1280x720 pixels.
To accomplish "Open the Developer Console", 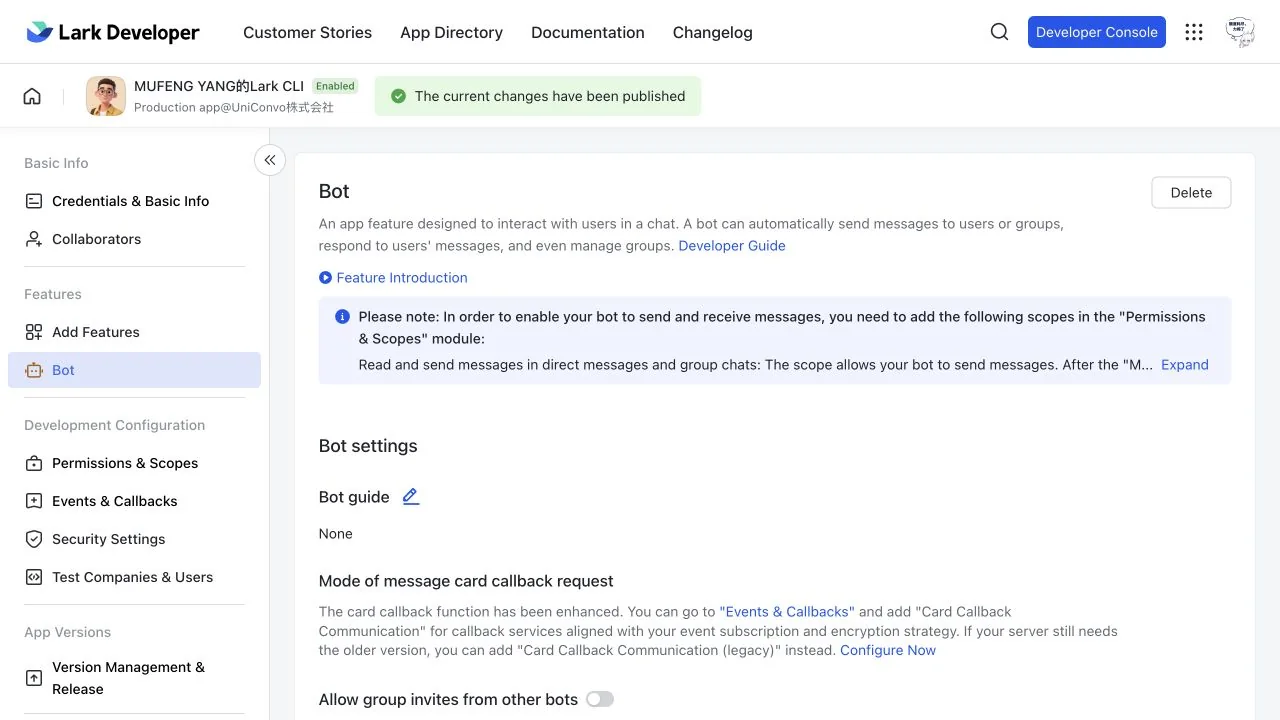I will coord(1097,32).
